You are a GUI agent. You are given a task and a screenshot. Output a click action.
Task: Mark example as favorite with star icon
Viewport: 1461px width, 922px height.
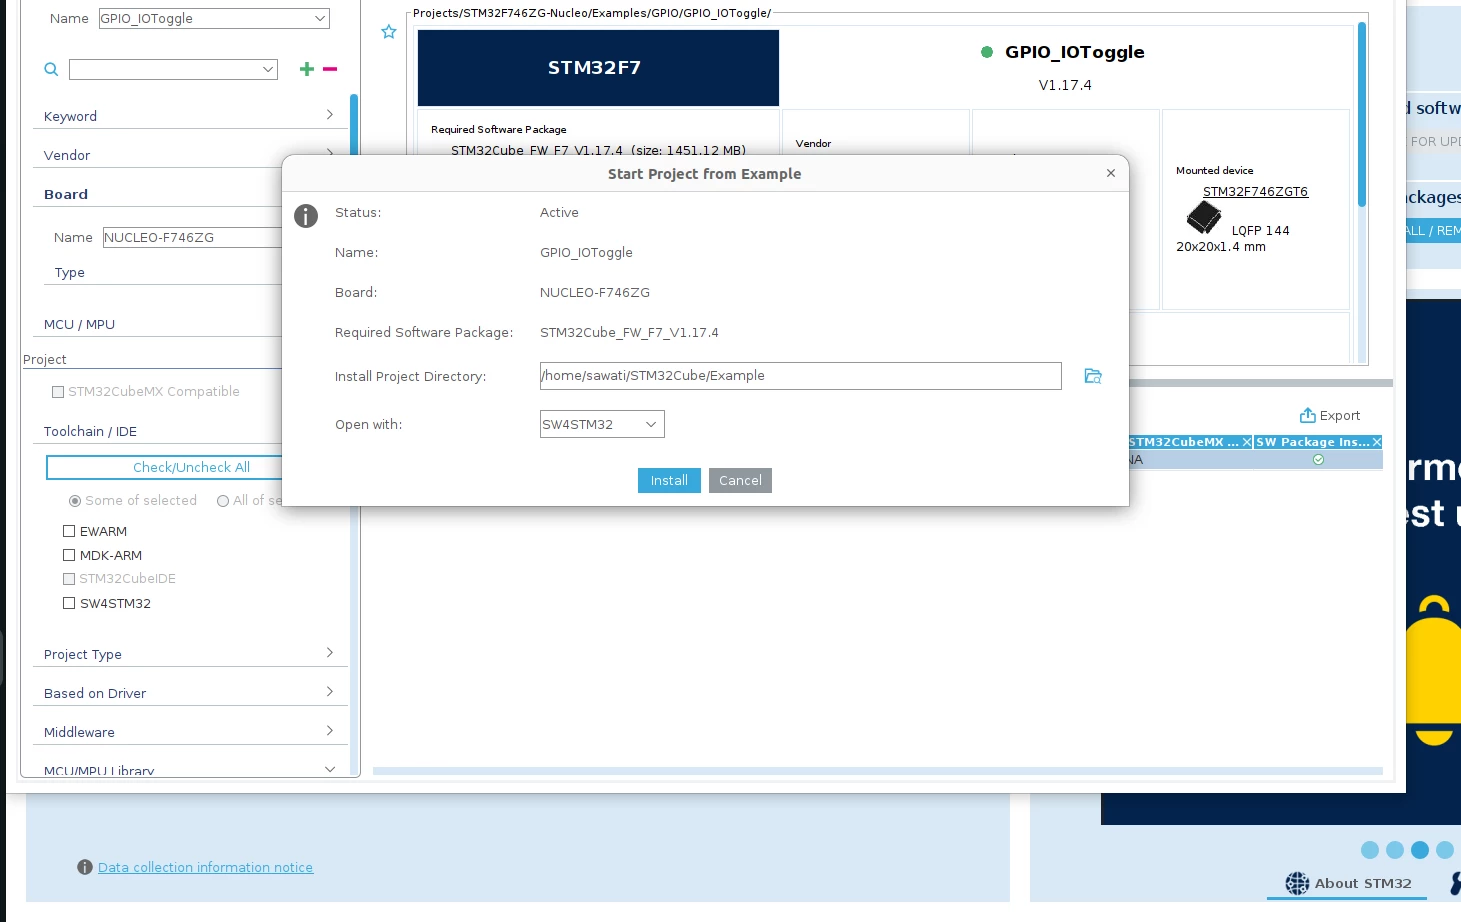point(389,32)
